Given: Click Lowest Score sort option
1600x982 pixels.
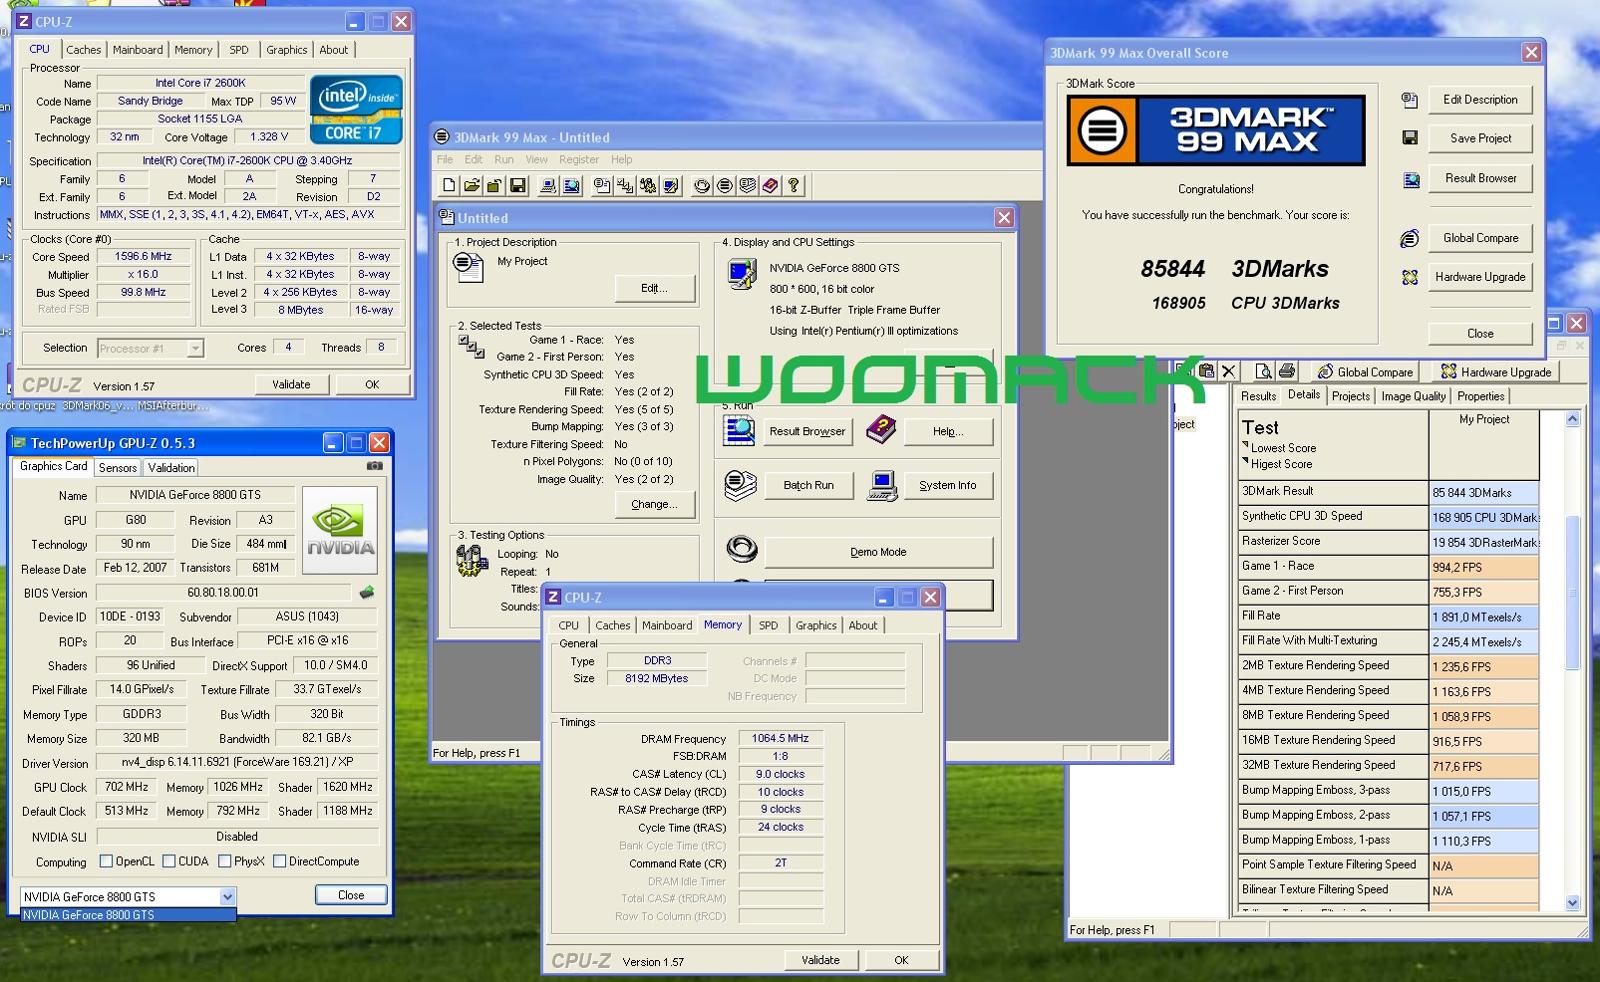Looking at the screenshot, I should [x=1283, y=448].
